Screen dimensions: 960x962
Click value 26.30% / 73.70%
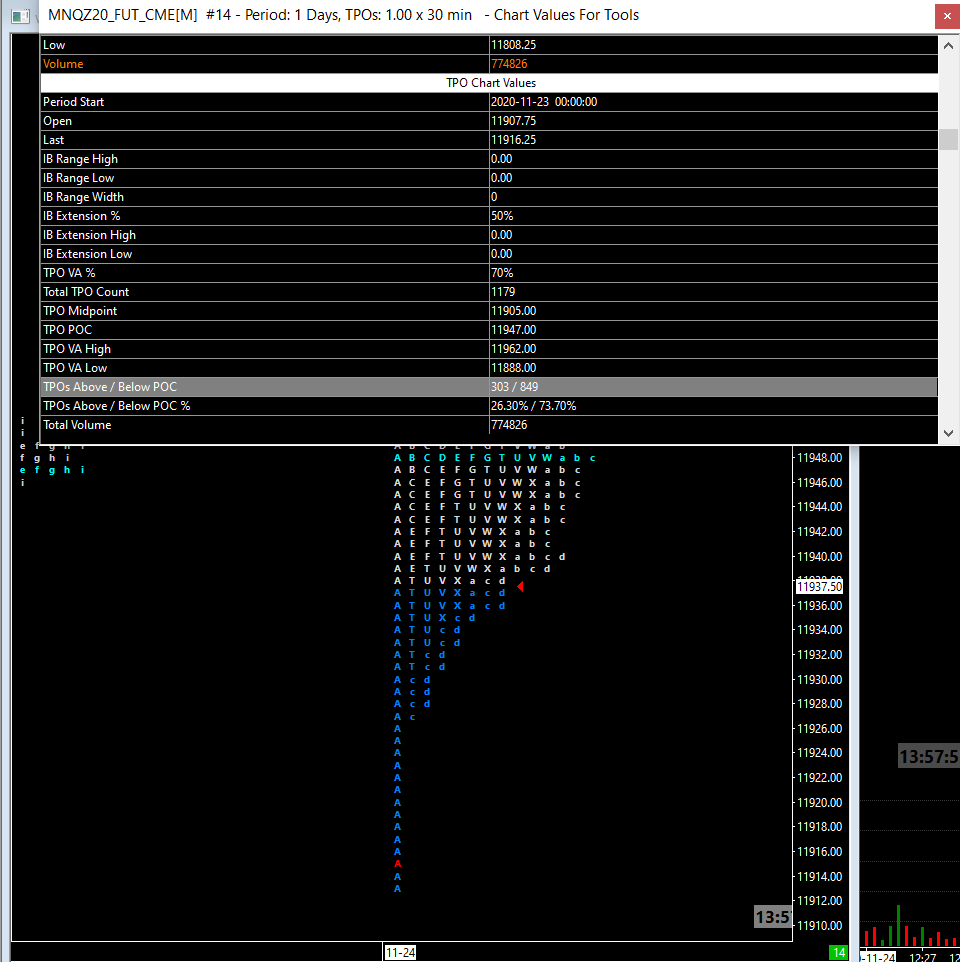point(533,406)
